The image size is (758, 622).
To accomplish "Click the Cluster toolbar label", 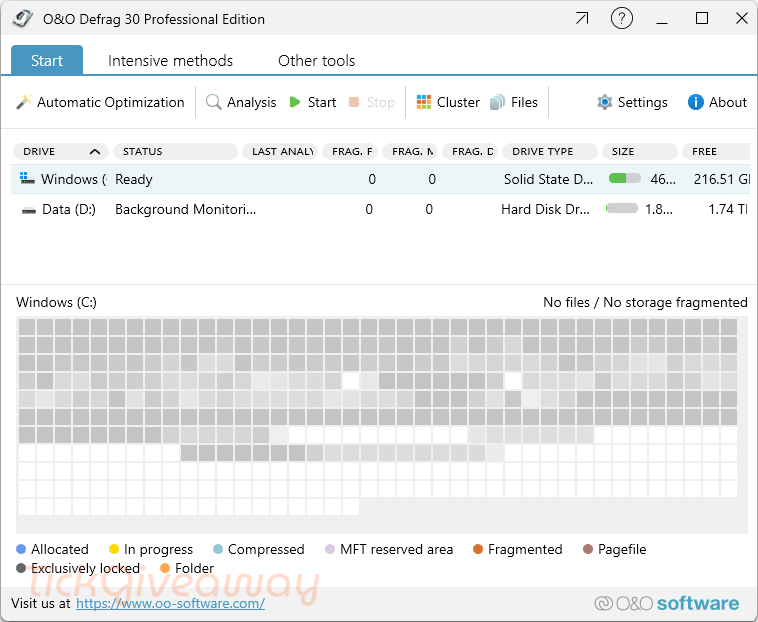I will [458, 102].
